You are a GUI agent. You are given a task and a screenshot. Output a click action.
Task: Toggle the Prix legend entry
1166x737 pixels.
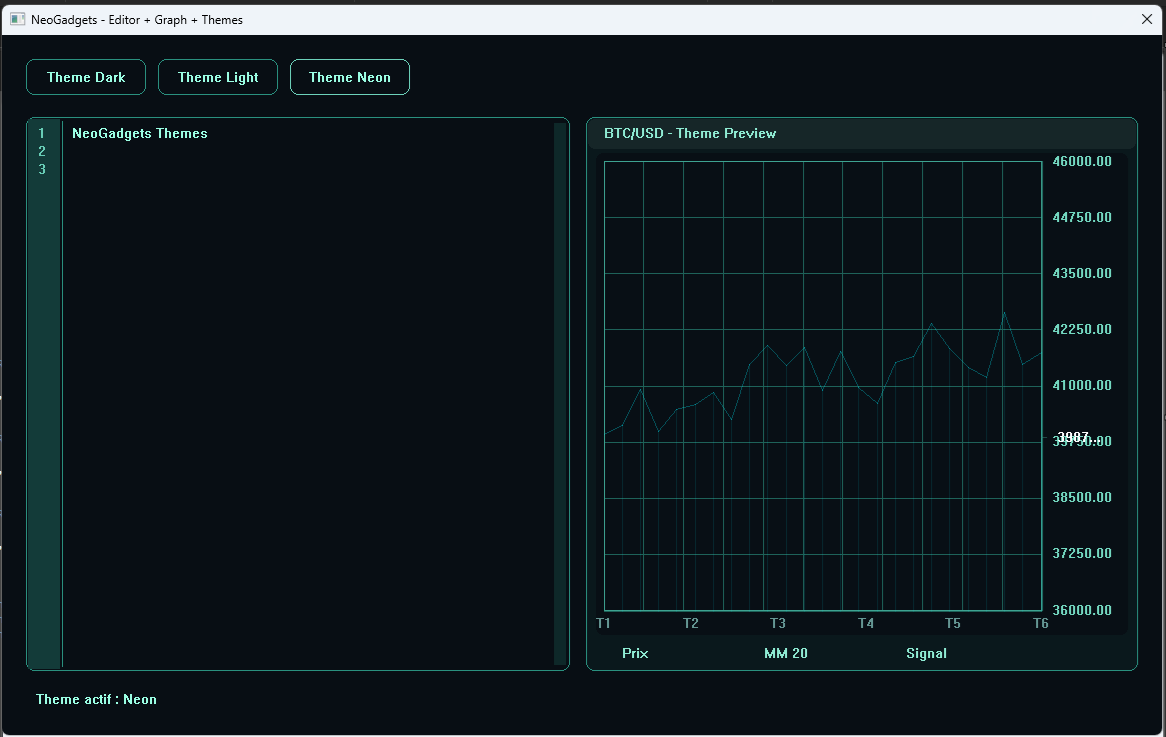click(635, 654)
